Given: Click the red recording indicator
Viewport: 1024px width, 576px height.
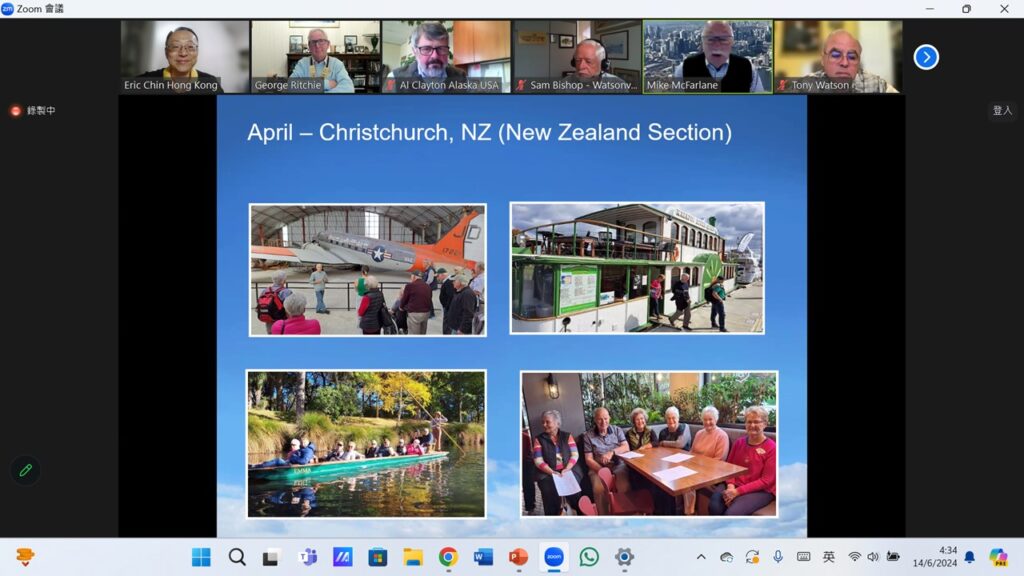Looking at the screenshot, I should click(16, 111).
